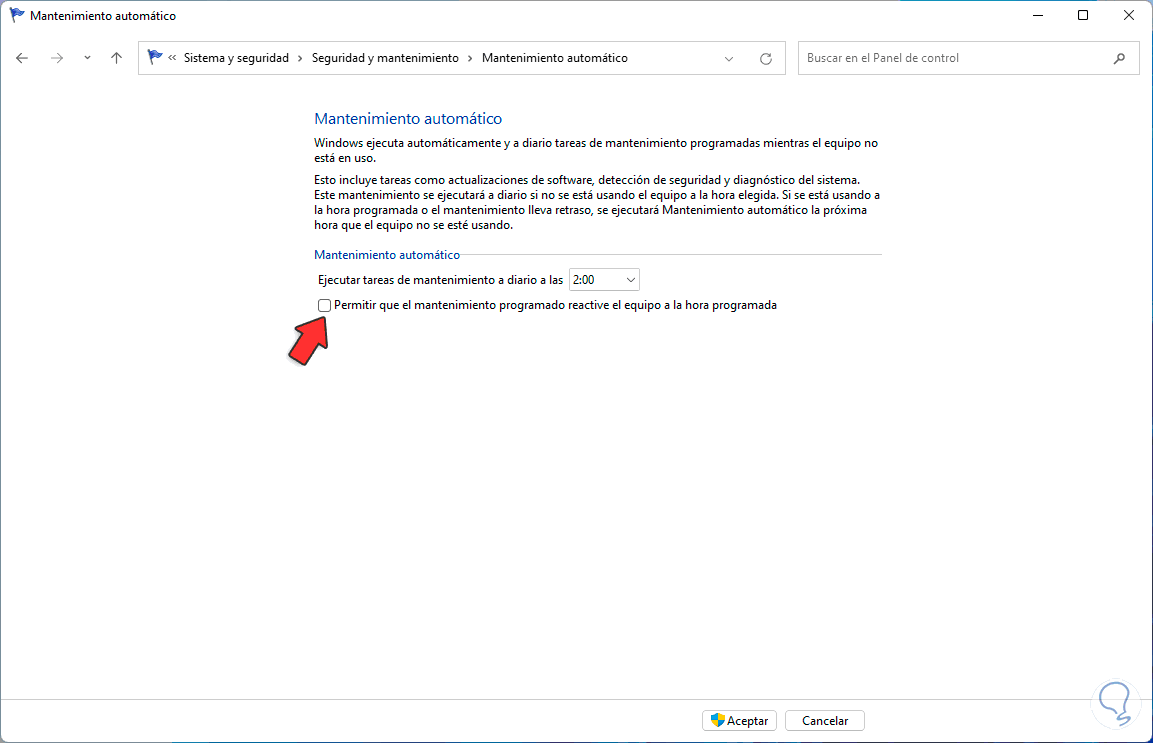Click the Mantenimiento automático section label

pyautogui.click(x=387, y=255)
